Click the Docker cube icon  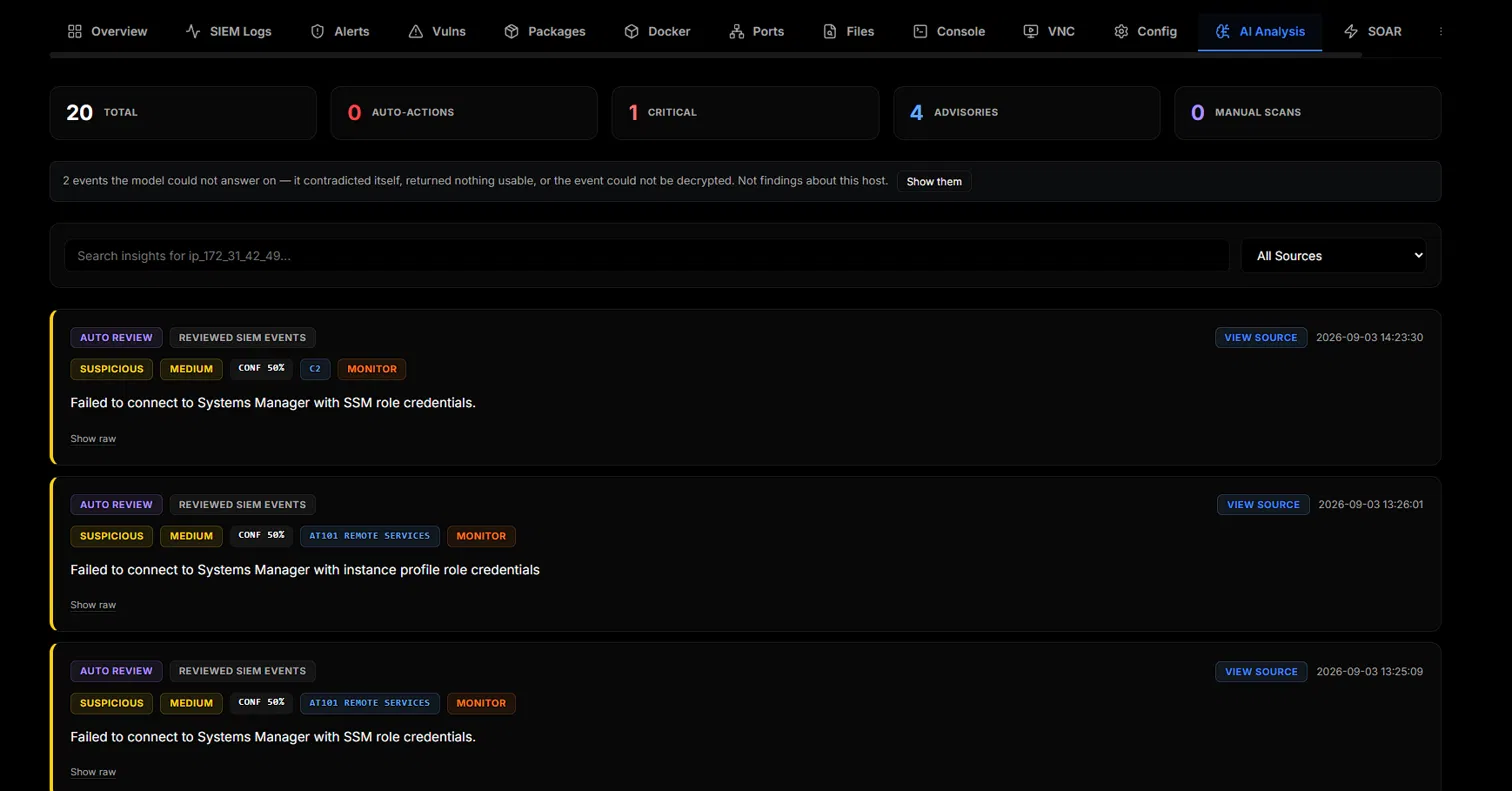click(x=632, y=31)
